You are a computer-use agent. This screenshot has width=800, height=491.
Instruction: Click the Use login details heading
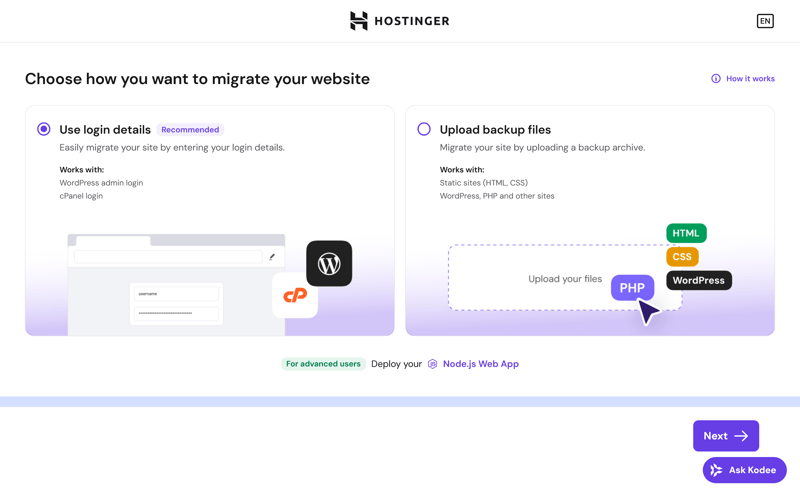(105, 130)
